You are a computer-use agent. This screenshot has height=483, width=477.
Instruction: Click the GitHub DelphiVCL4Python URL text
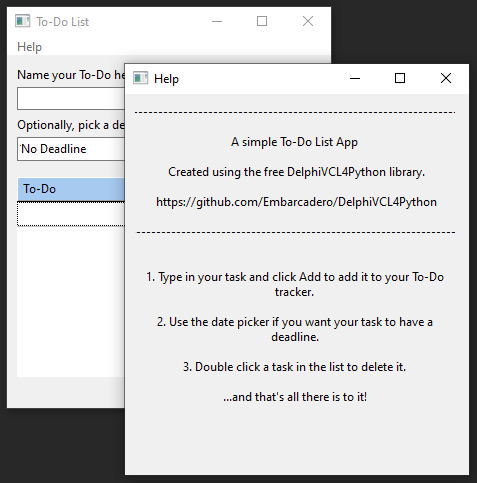[x=296, y=202]
